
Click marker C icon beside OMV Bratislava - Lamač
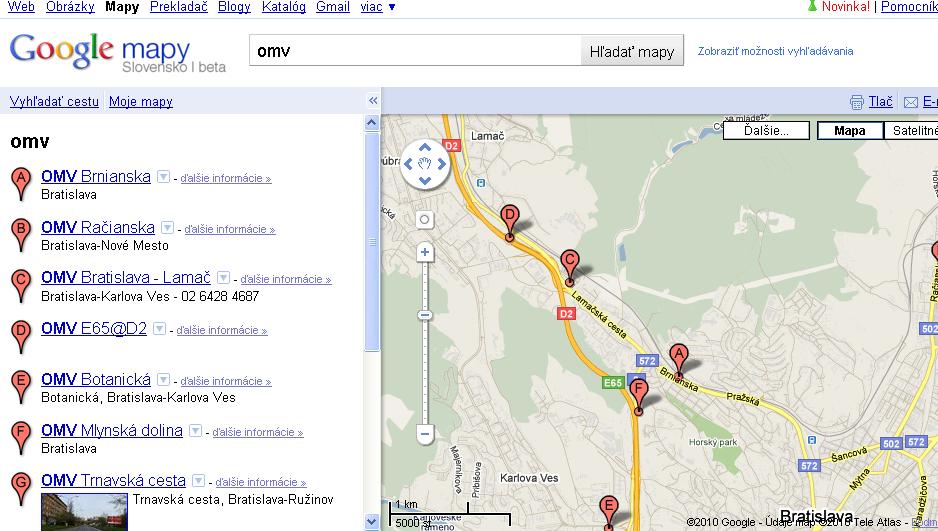click(22, 286)
